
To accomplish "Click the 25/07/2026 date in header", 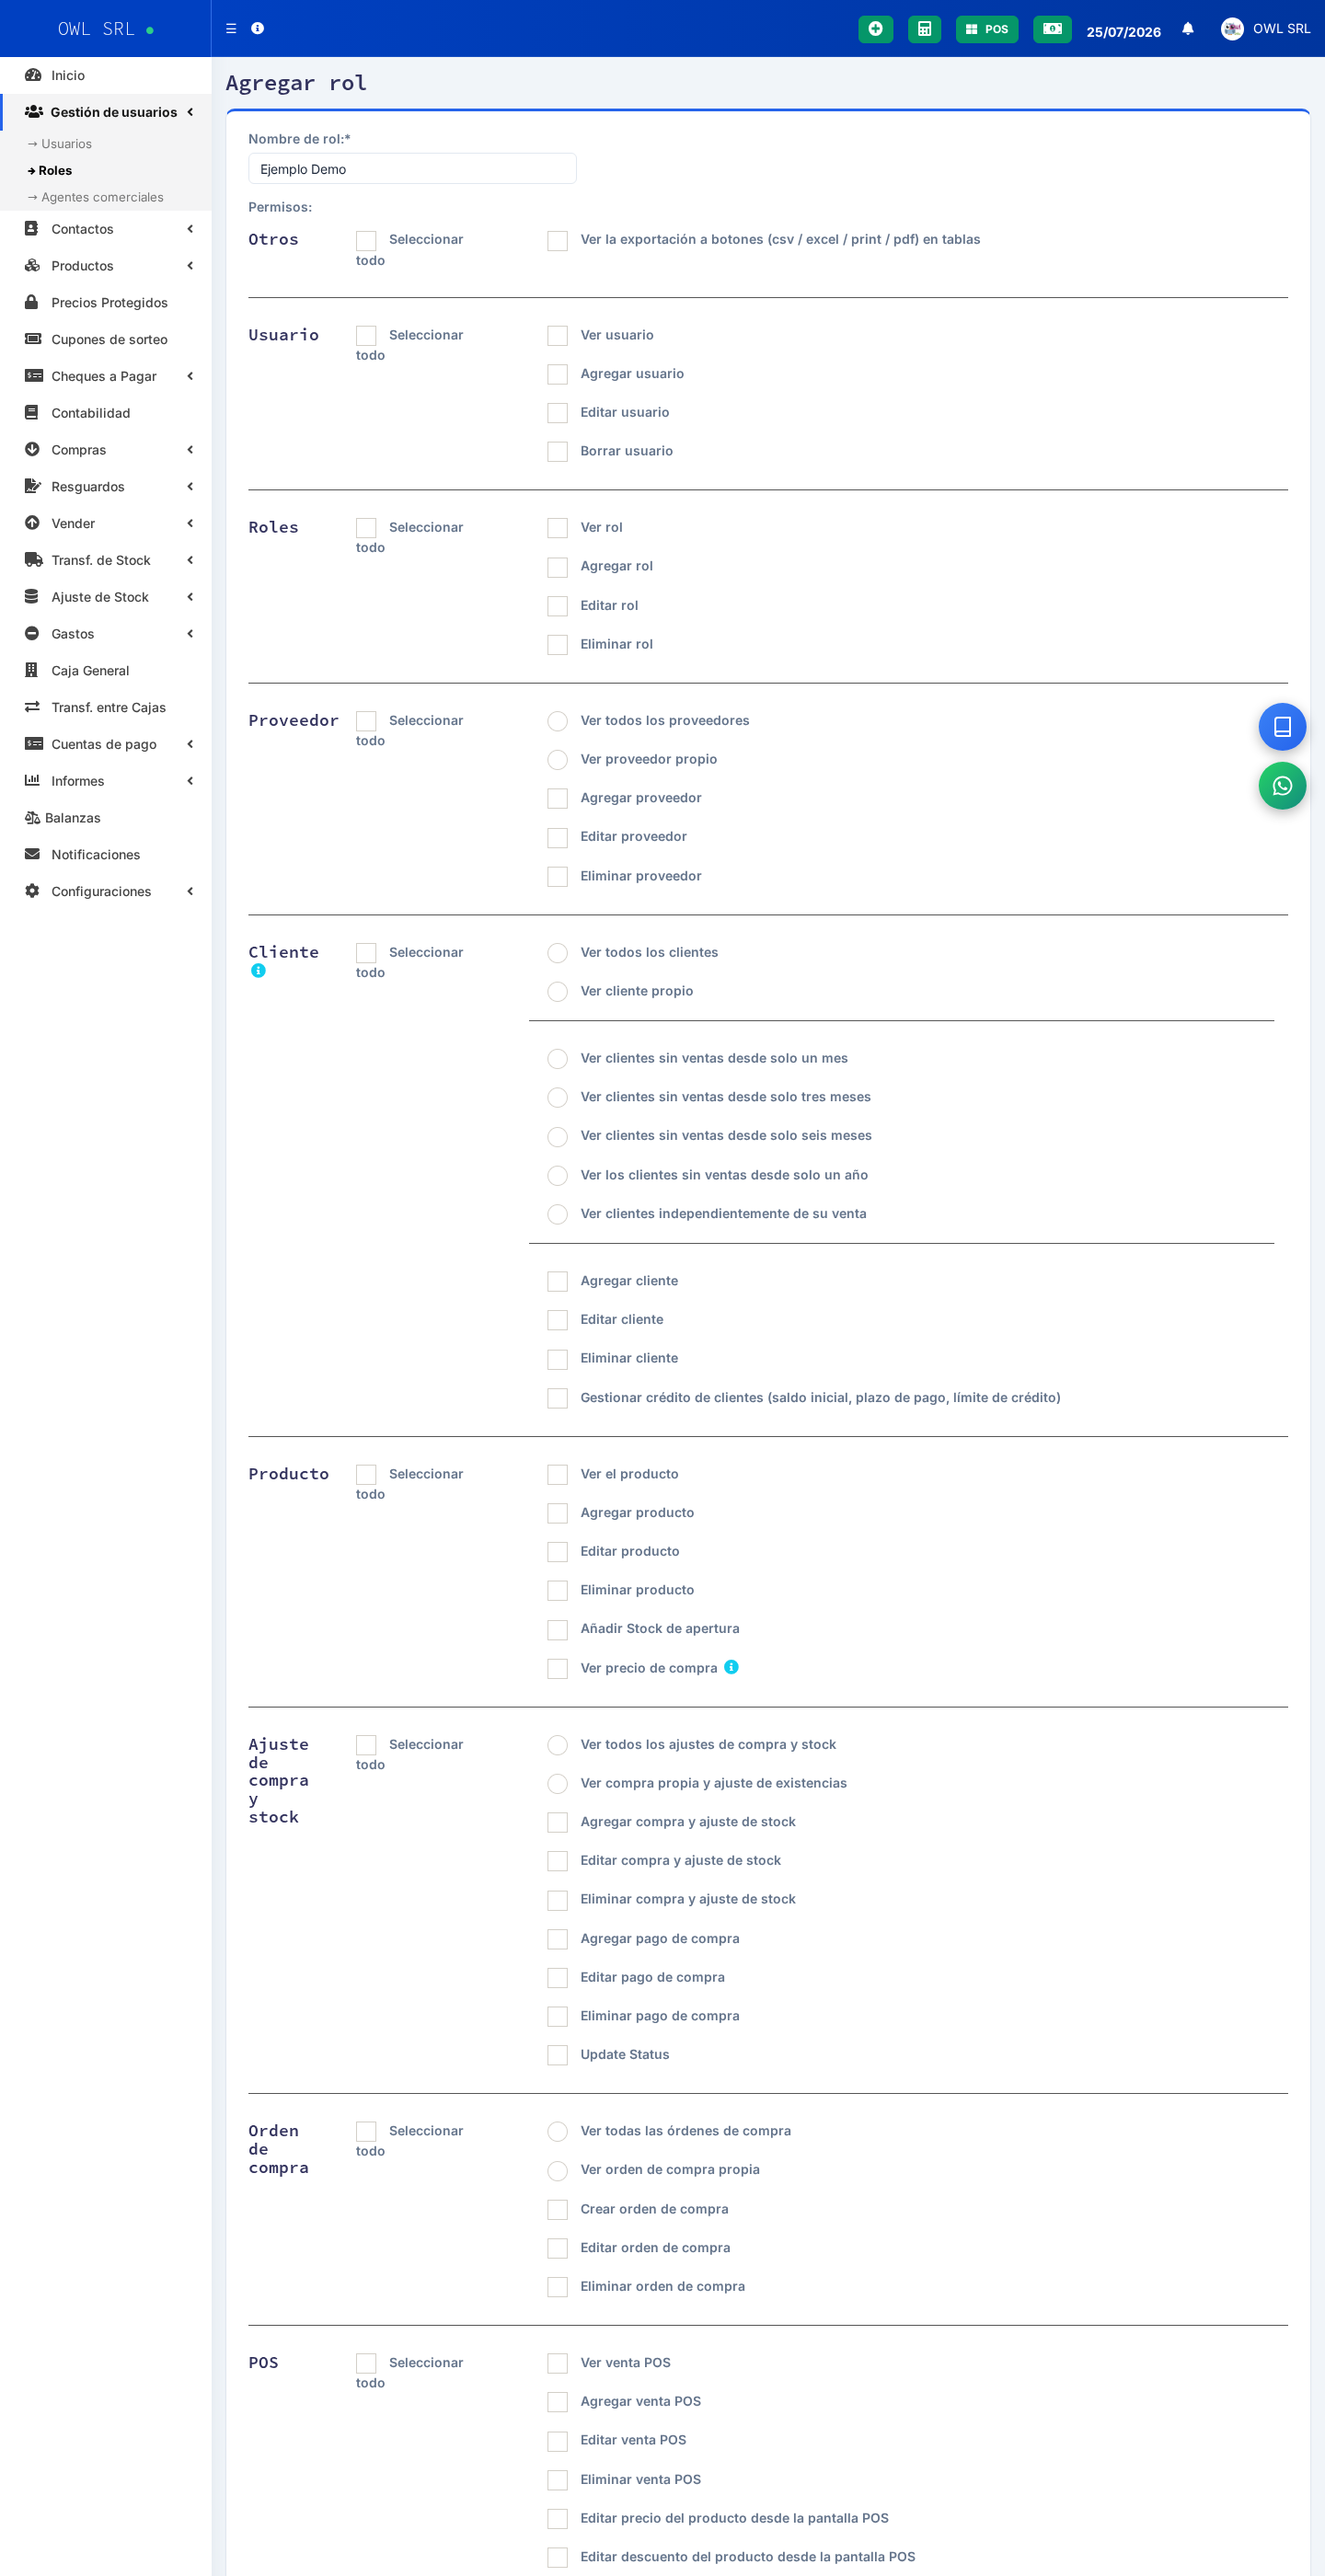I will [1123, 31].
